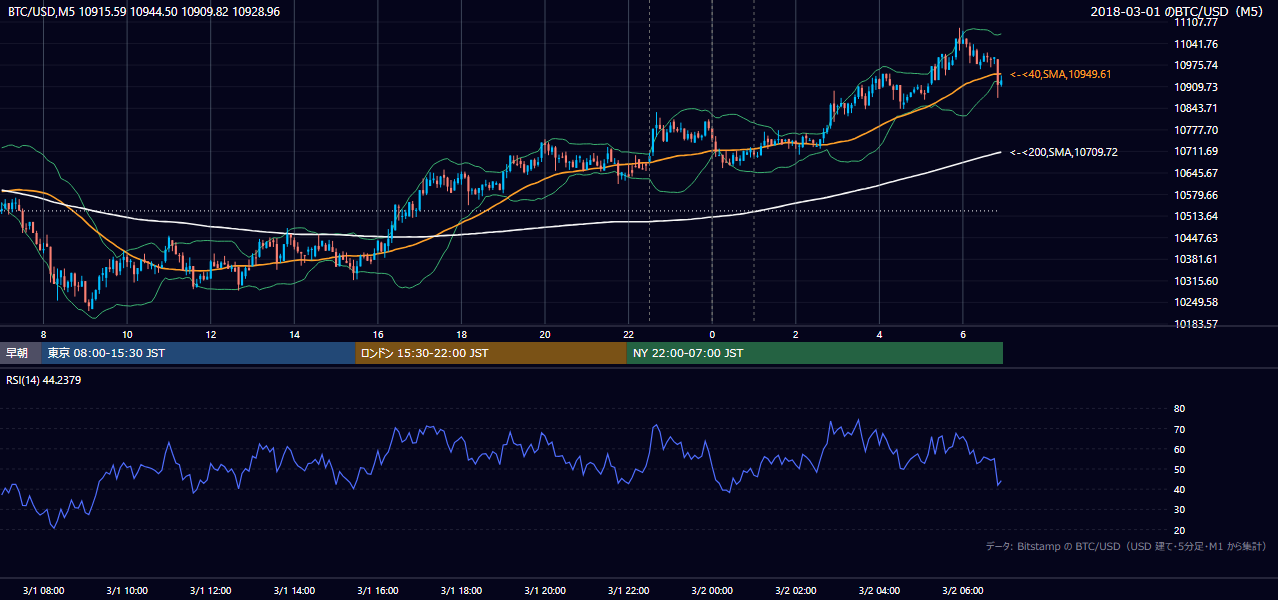Image resolution: width=1278 pixels, height=600 pixels.
Task: Click hour label 8 under price chart
Action: [43, 334]
